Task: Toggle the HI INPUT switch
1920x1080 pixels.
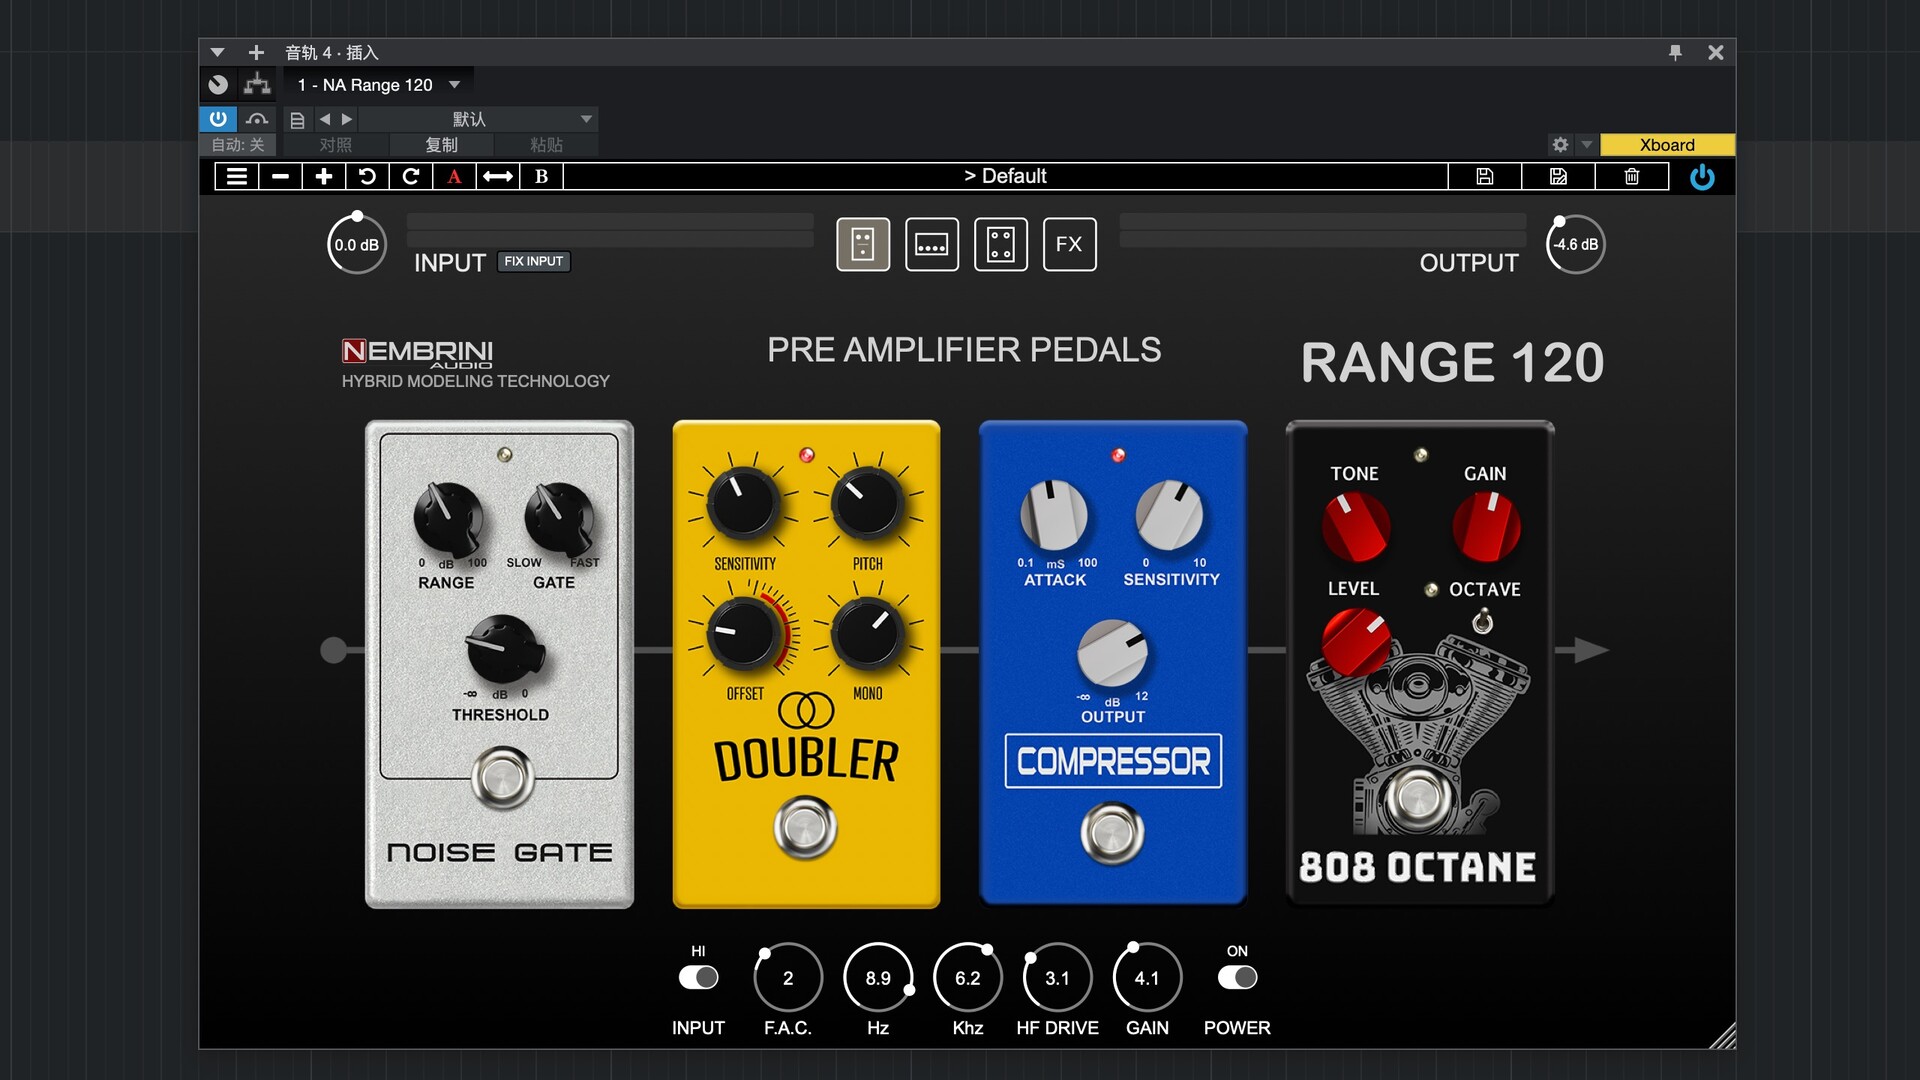Action: coord(698,978)
